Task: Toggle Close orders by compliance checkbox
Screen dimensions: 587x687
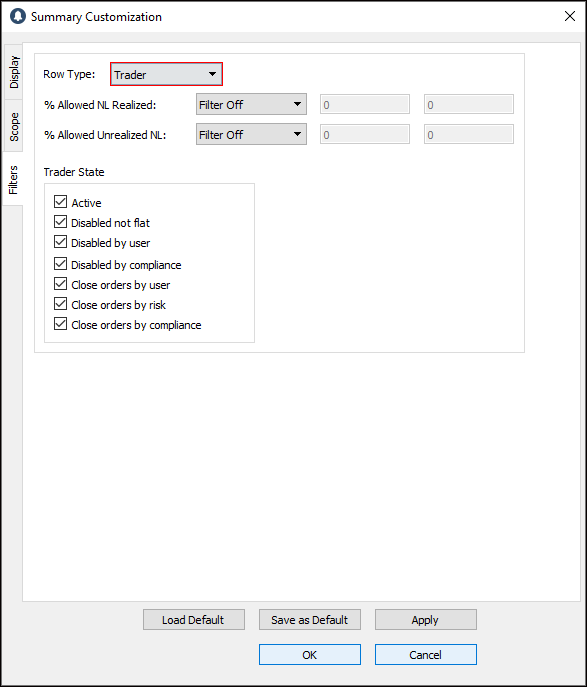Action: tap(60, 324)
